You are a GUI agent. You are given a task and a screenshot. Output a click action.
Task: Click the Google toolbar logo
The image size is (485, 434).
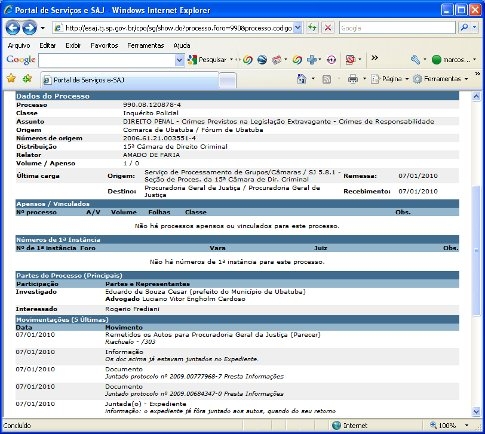(21, 60)
